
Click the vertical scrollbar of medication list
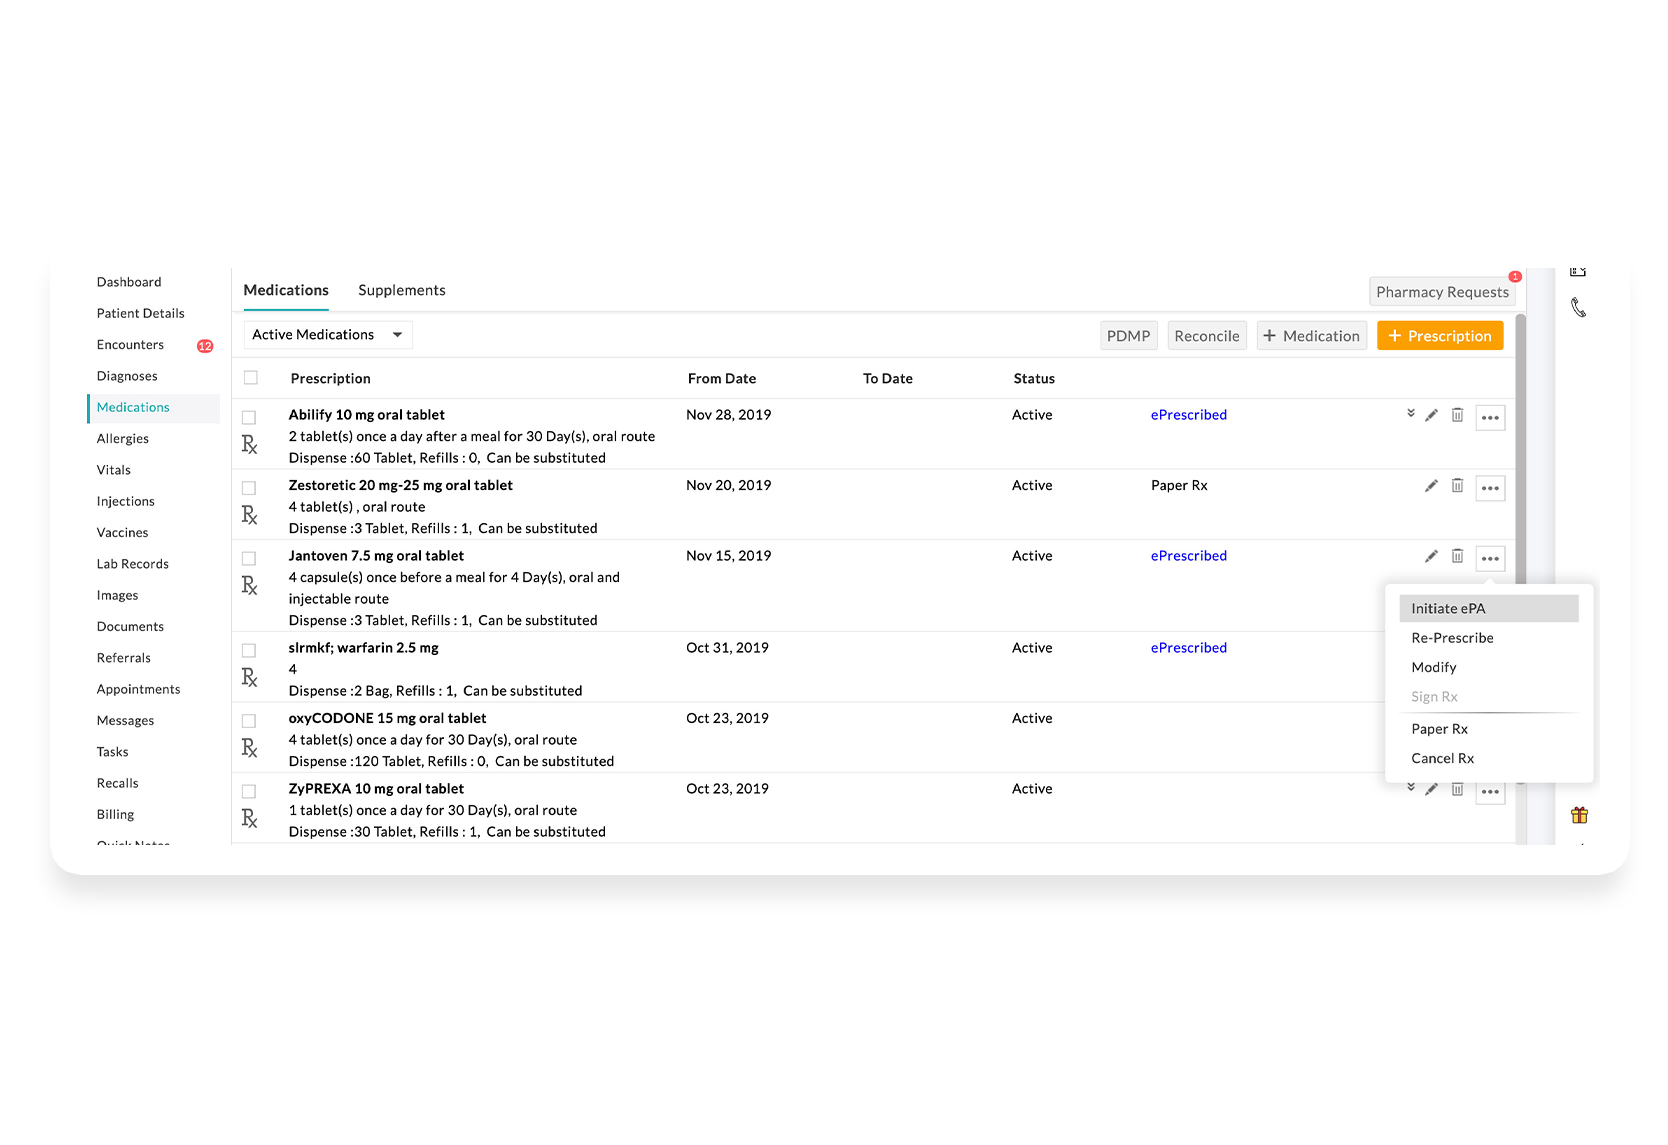(1520, 450)
